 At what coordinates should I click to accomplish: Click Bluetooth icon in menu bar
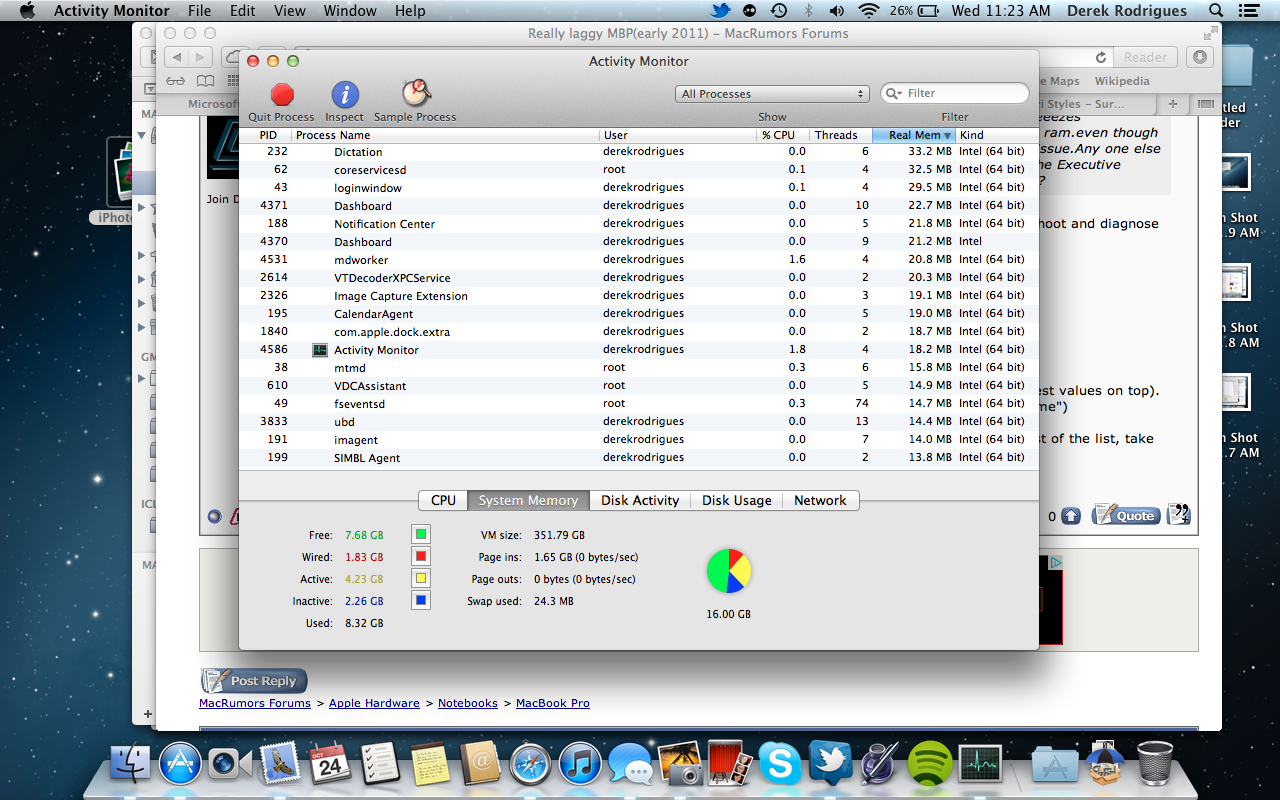(x=808, y=11)
